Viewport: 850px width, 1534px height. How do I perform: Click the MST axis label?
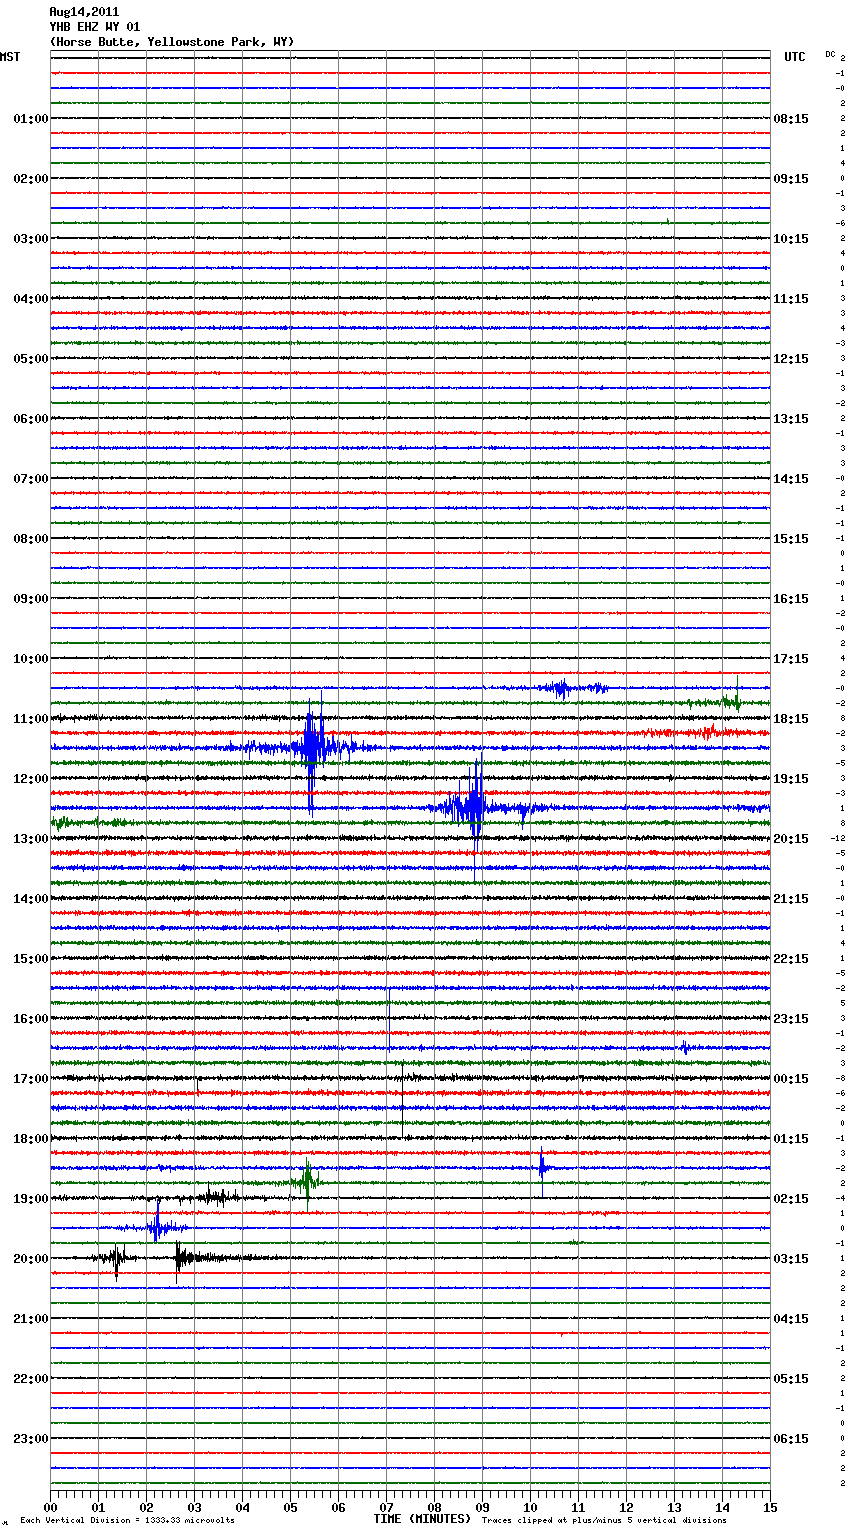tap(10, 57)
